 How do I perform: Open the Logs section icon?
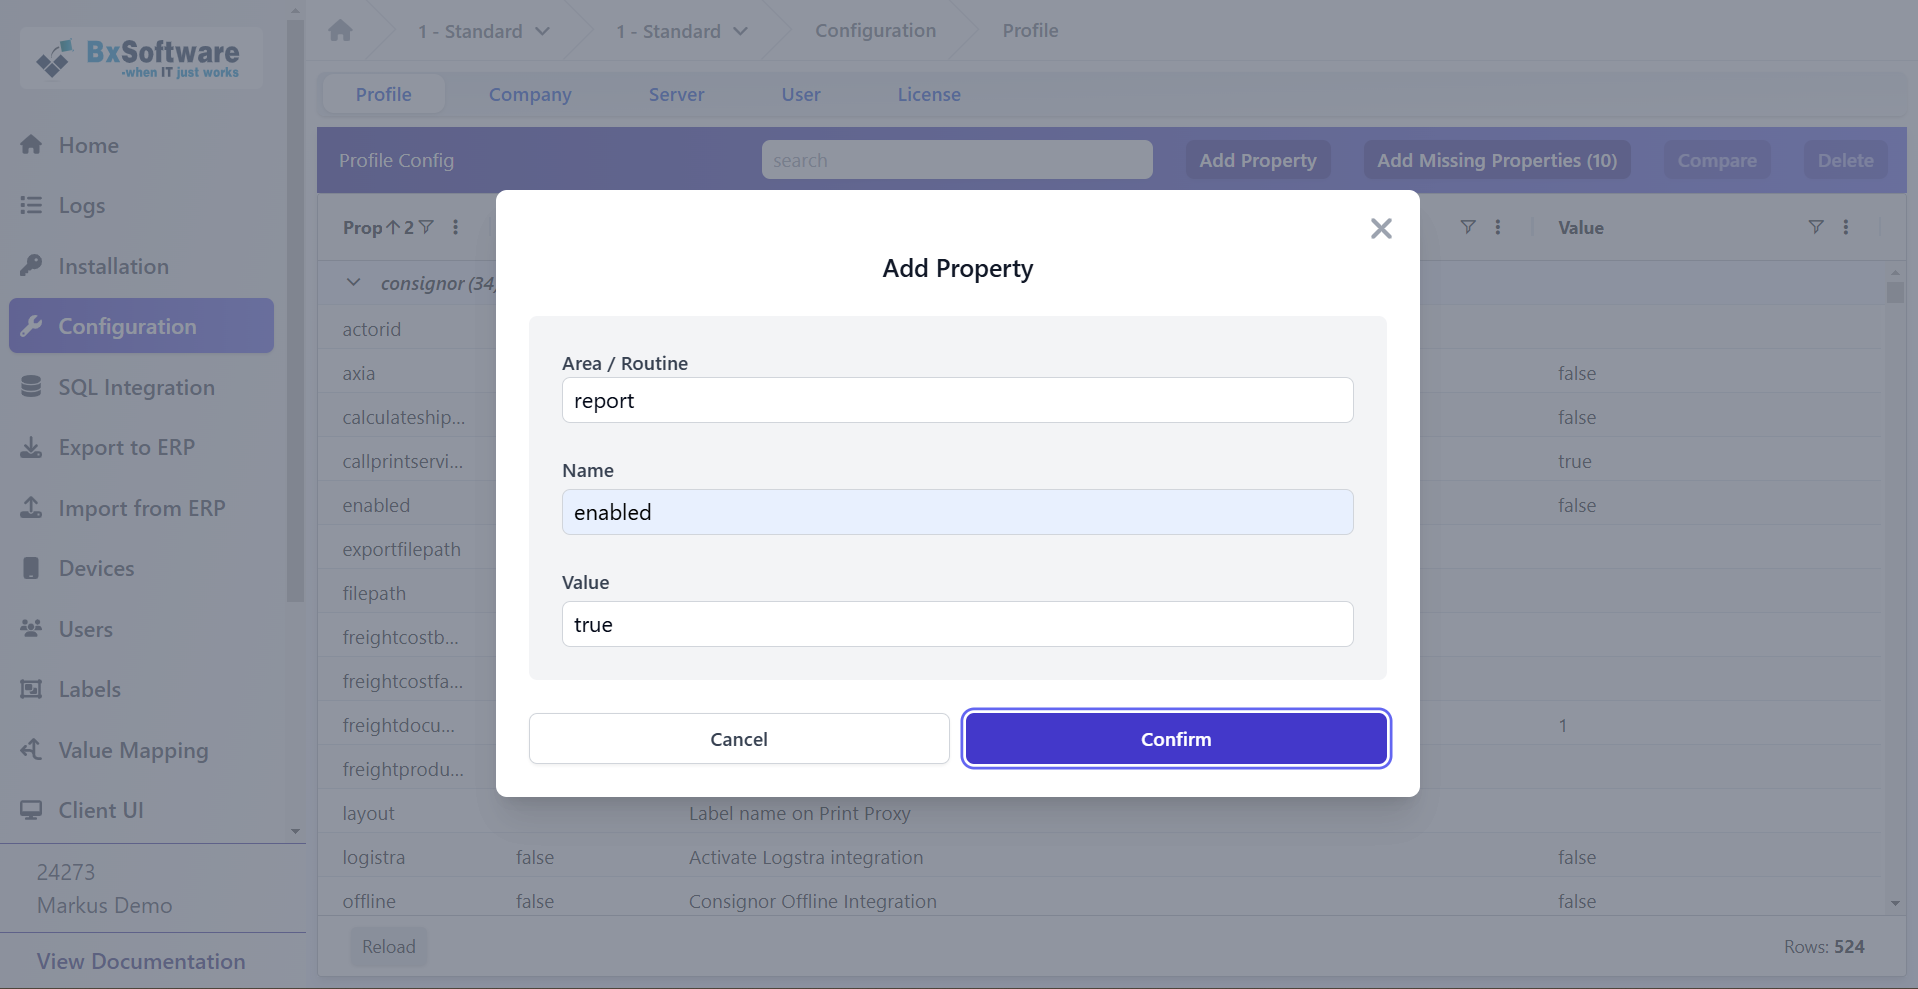[33, 205]
